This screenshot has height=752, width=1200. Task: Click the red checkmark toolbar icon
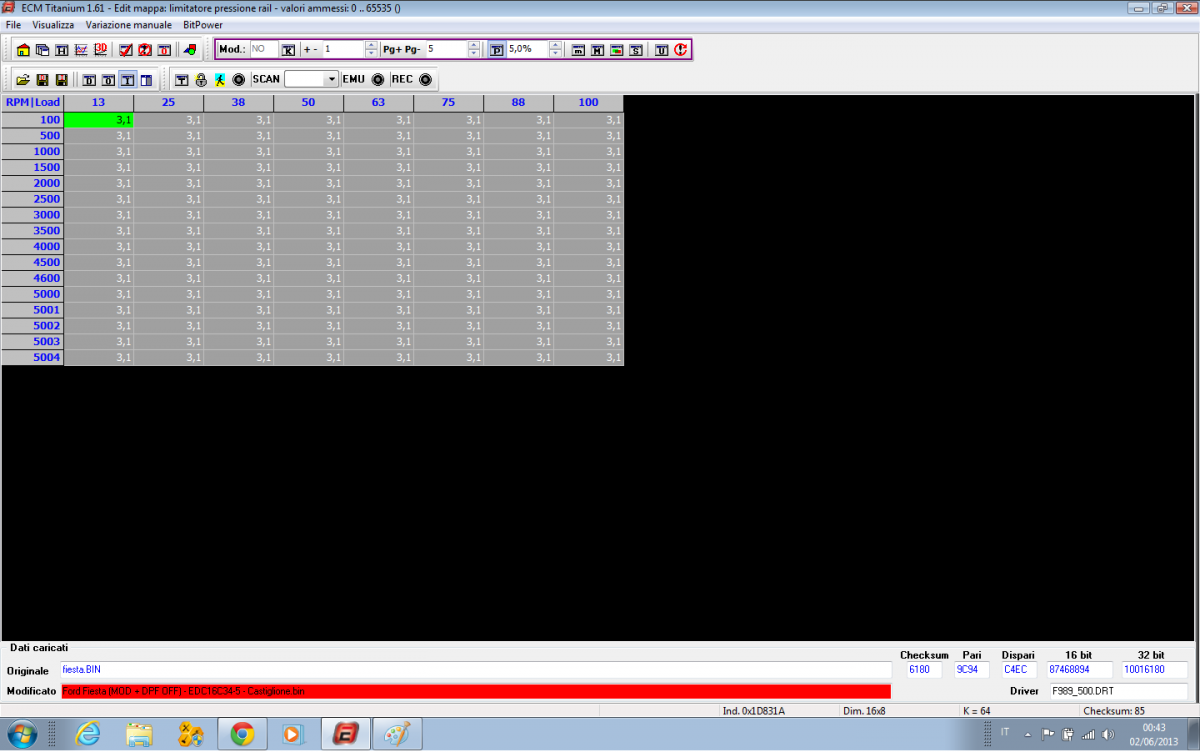126,49
